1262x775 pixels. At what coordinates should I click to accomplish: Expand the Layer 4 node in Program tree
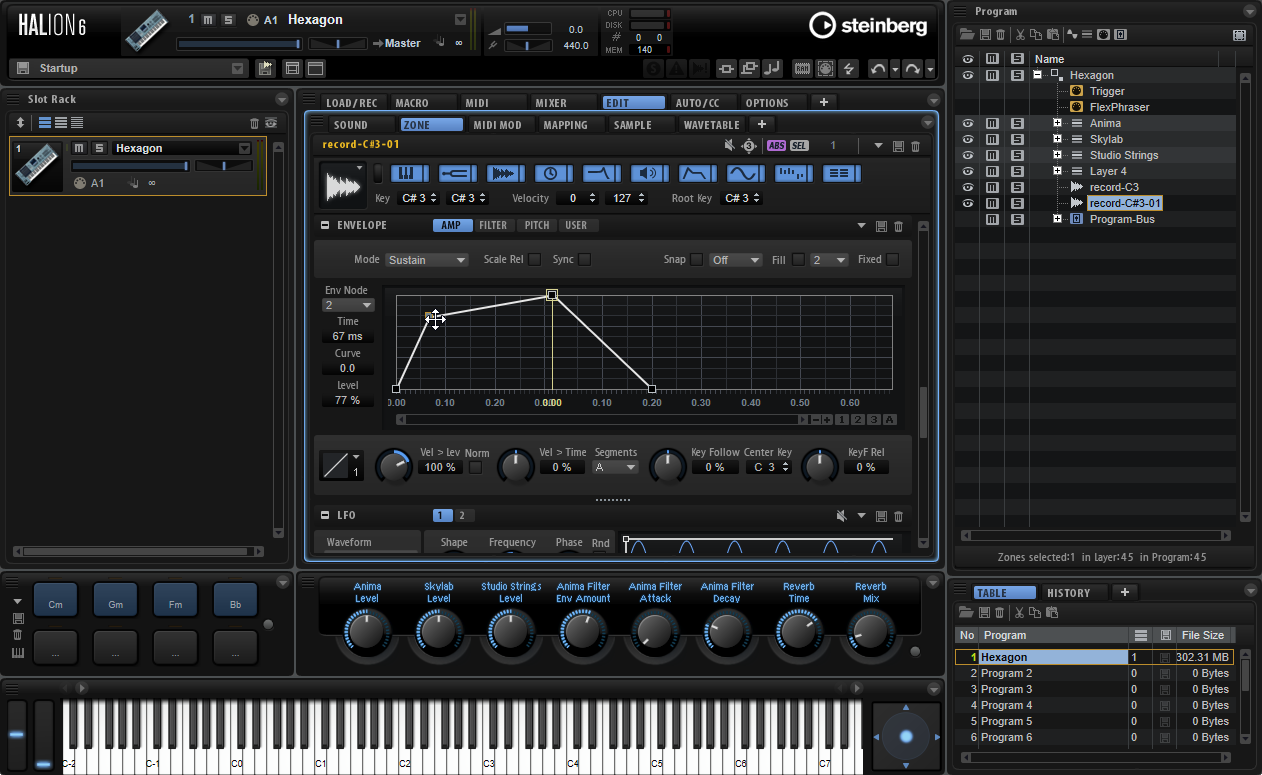1057,171
